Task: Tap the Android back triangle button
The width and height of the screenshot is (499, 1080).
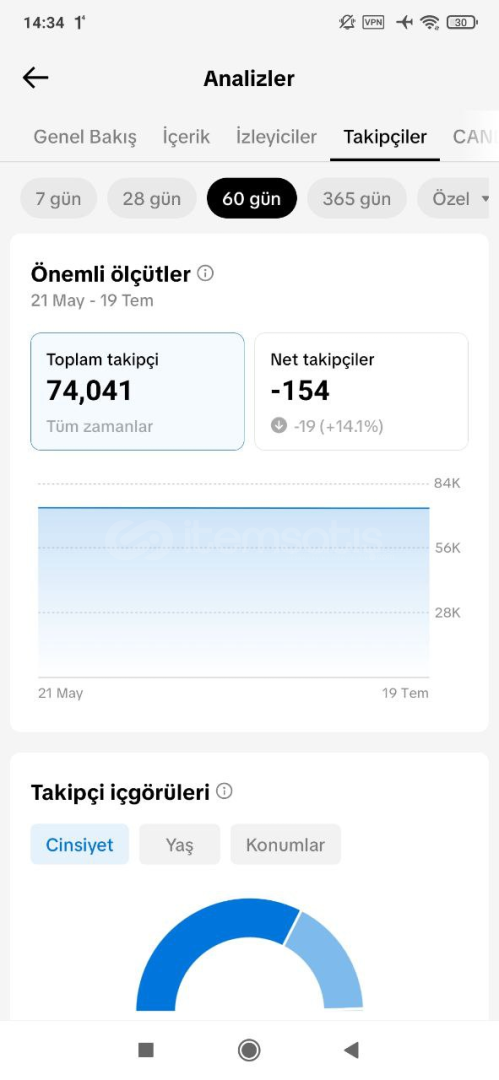Action: [x=352, y=1050]
